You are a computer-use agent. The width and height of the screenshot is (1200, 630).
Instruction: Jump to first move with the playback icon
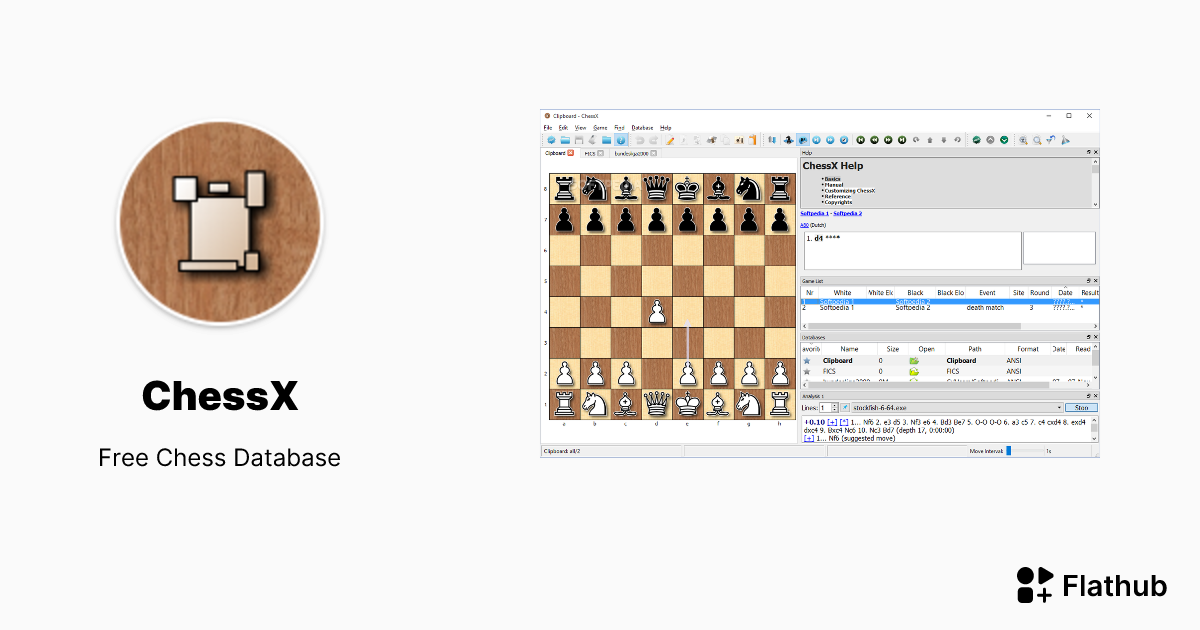click(x=860, y=141)
